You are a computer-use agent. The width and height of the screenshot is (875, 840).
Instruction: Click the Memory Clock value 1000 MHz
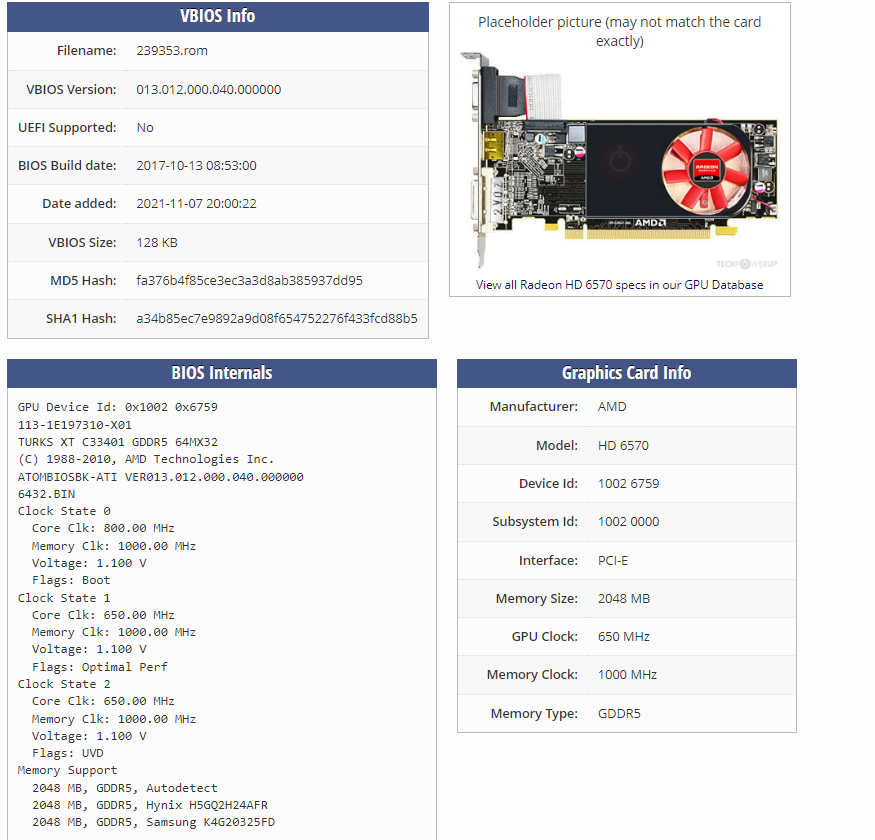coord(627,675)
